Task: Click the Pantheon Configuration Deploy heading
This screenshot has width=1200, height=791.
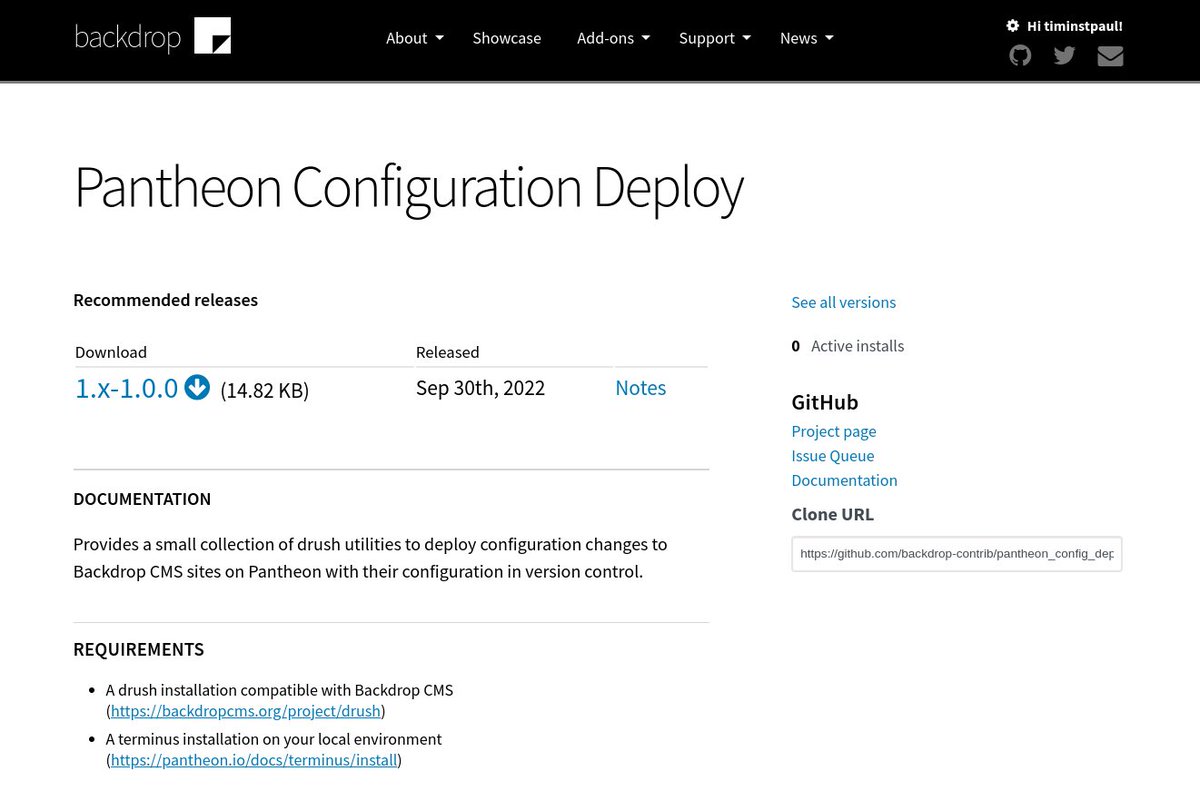Action: tap(409, 187)
